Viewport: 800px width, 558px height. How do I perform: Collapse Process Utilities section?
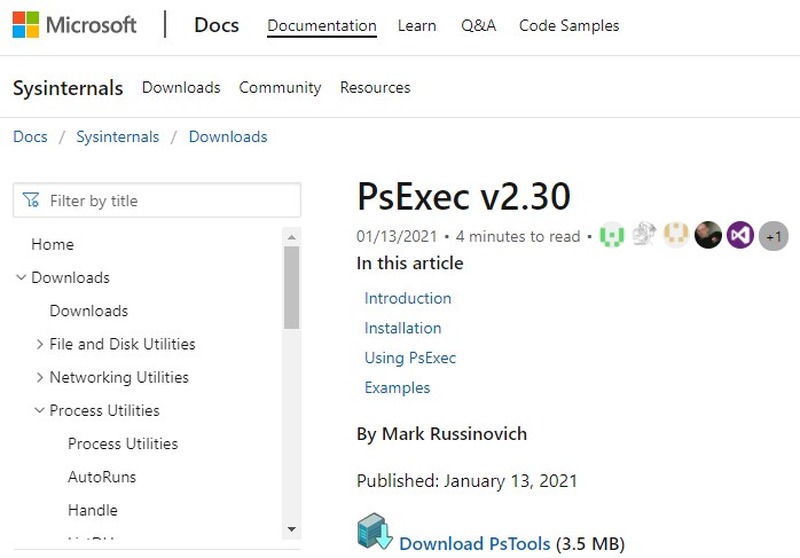(x=40, y=410)
